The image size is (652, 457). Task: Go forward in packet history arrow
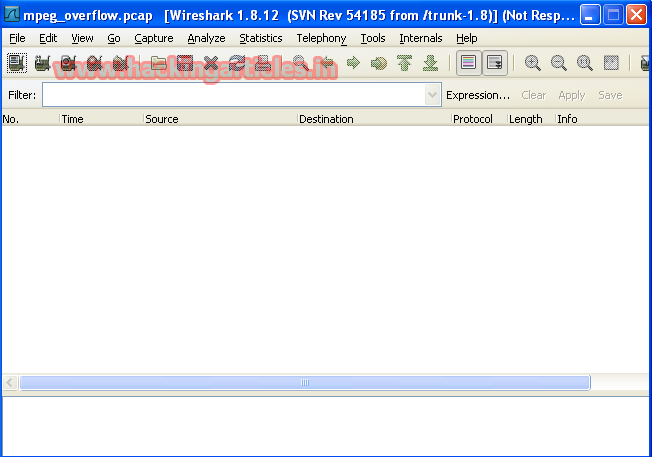click(x=353, y=63)
